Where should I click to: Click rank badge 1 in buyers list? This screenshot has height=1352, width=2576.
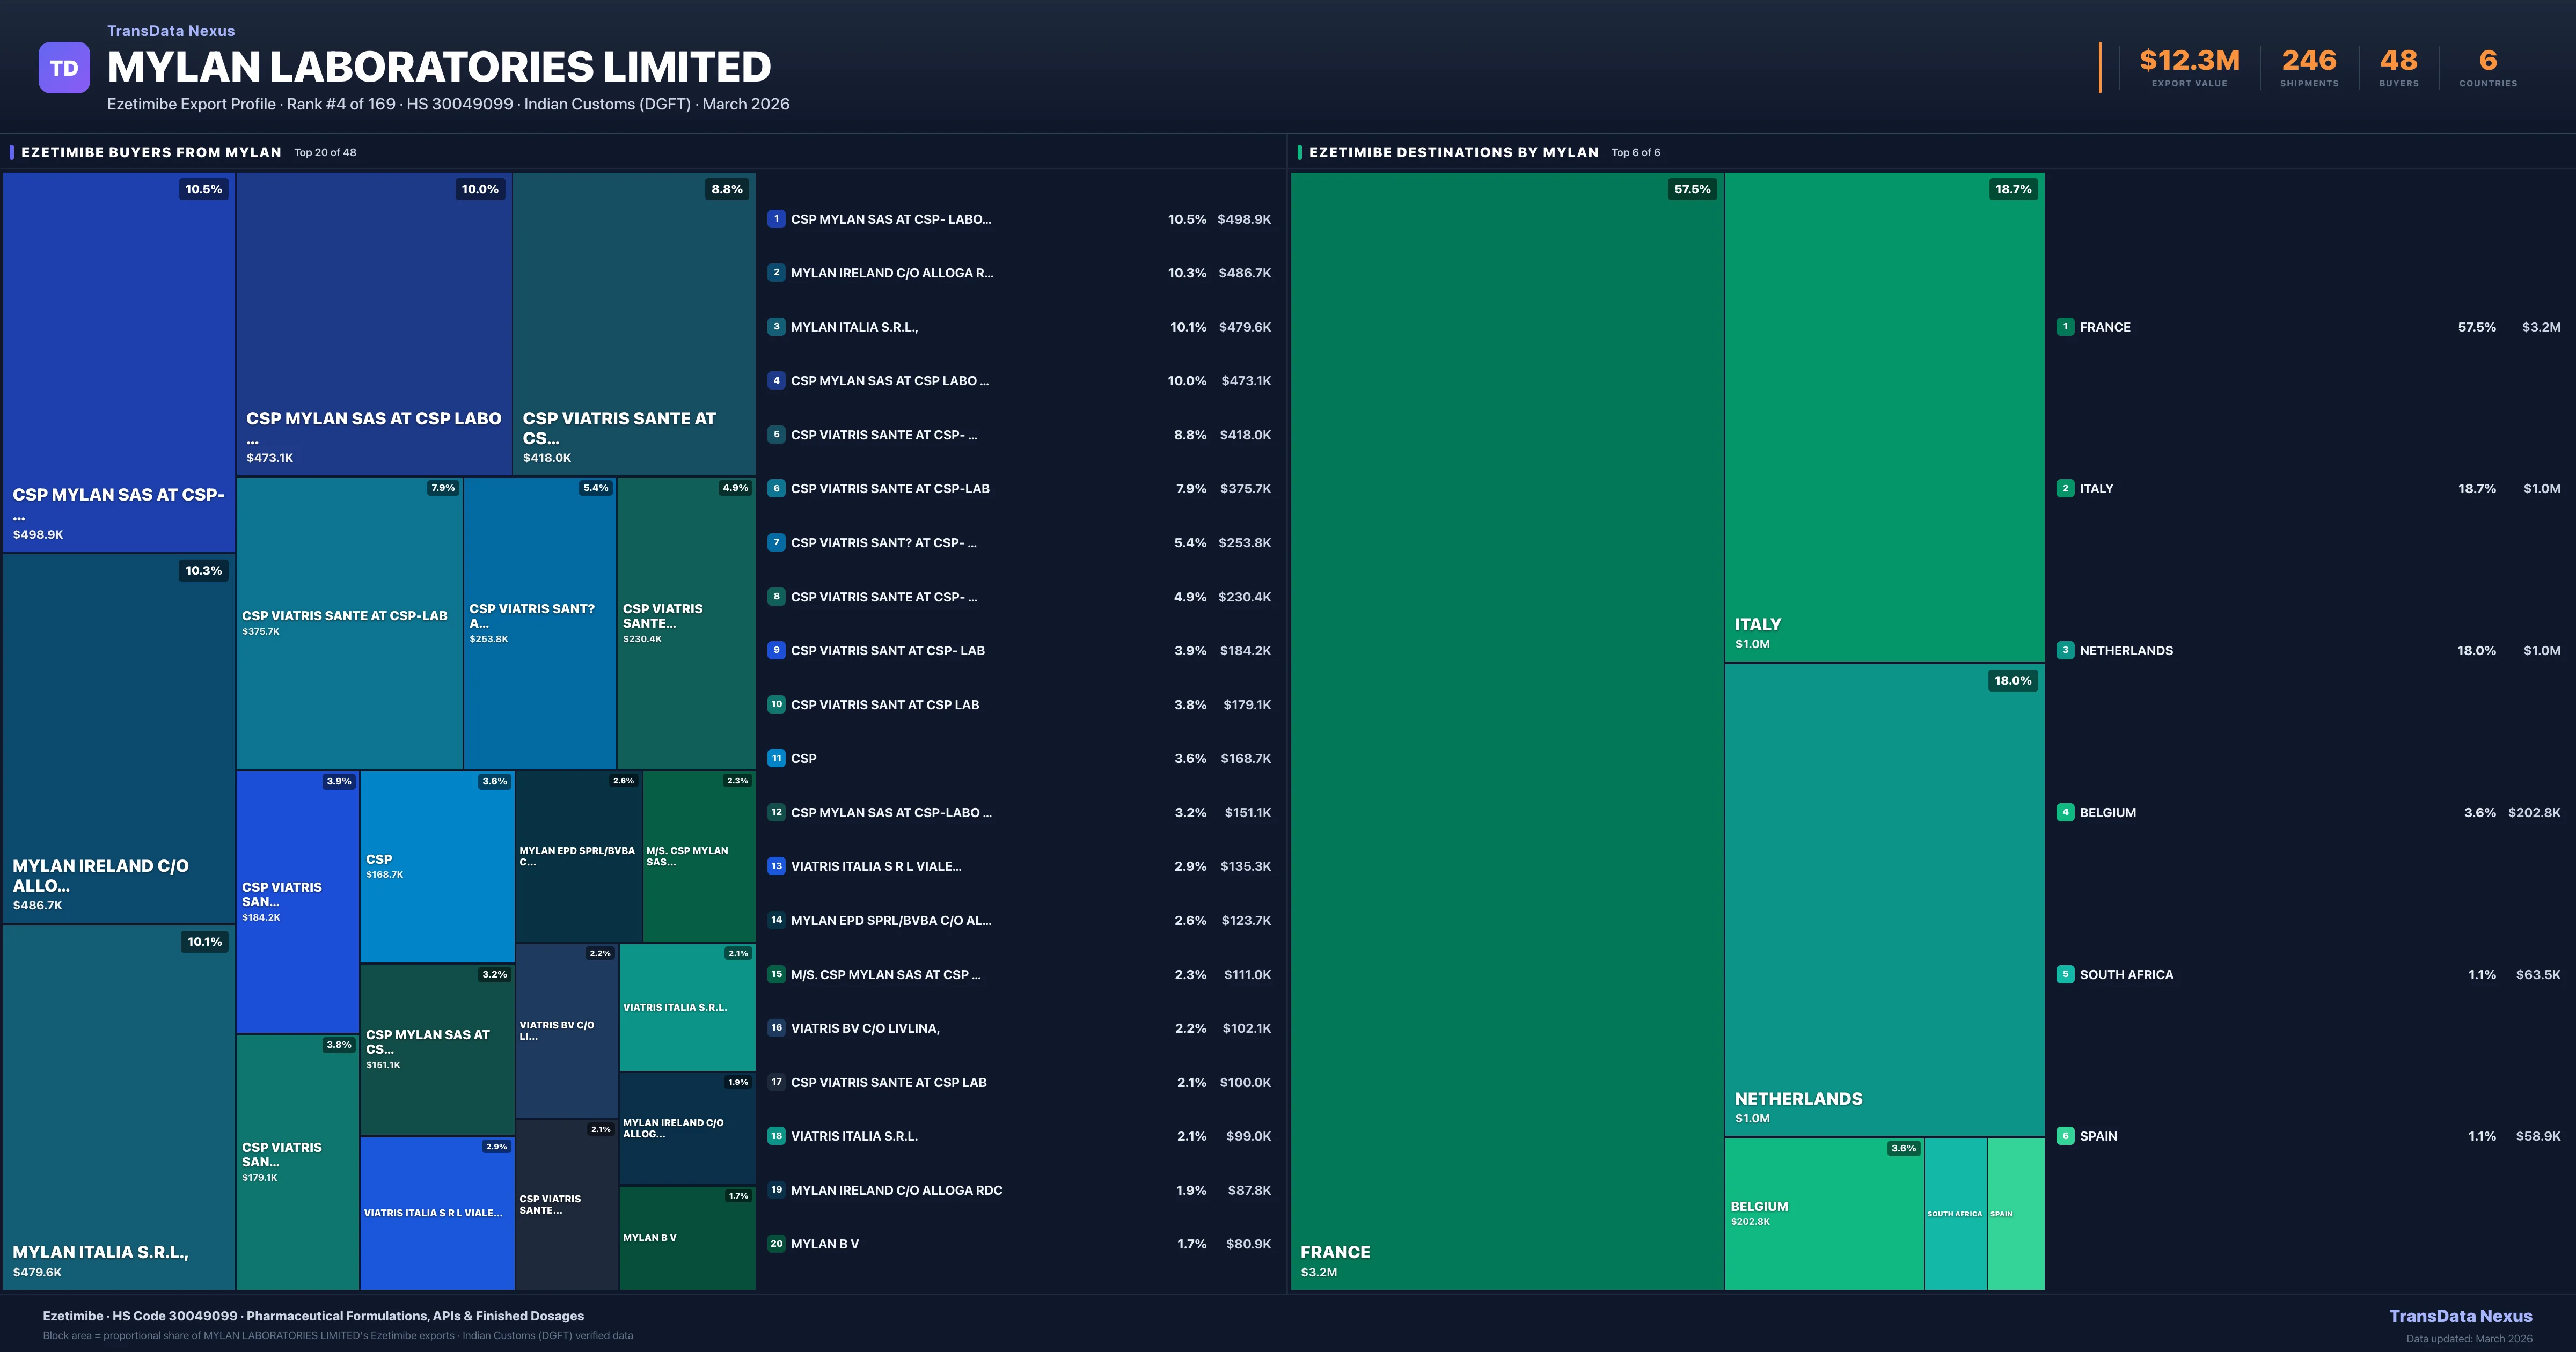pos(776,219)
